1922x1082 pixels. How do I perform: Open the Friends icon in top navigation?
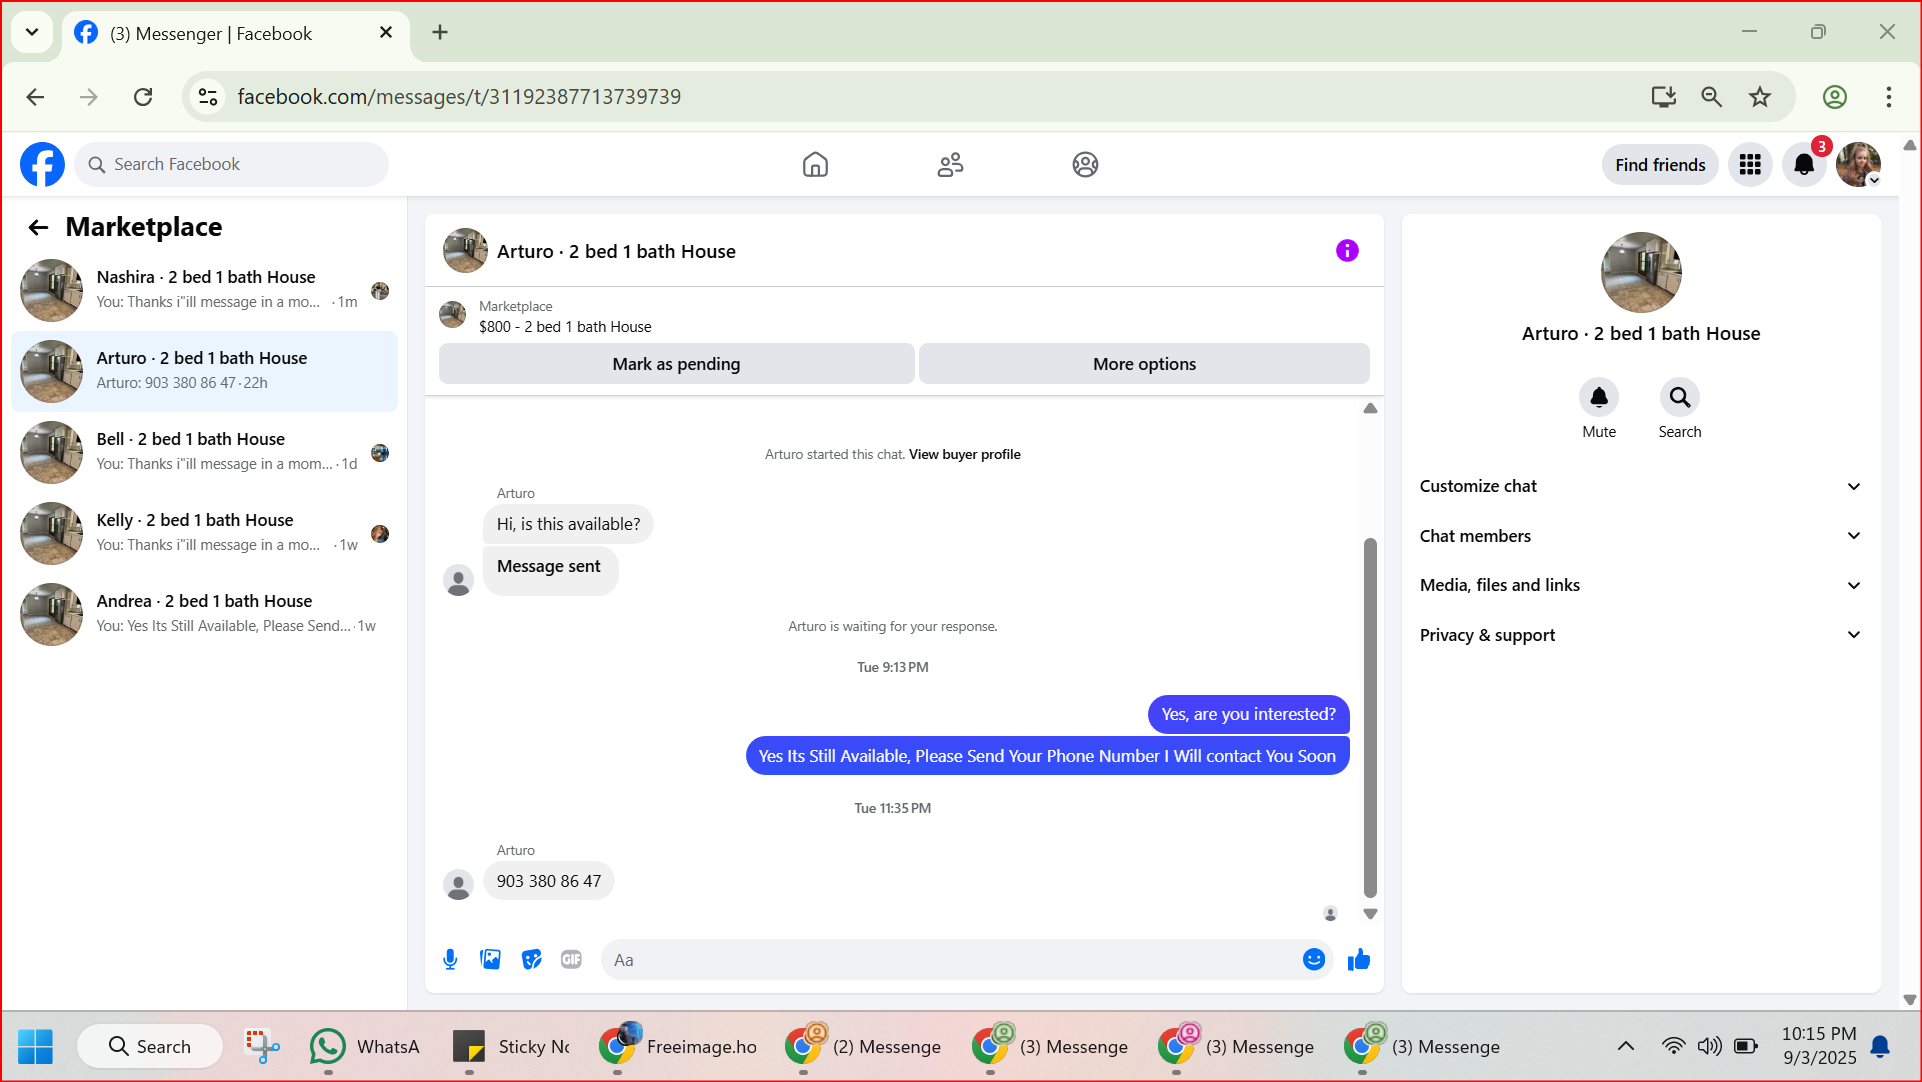(x=950, y=164)
